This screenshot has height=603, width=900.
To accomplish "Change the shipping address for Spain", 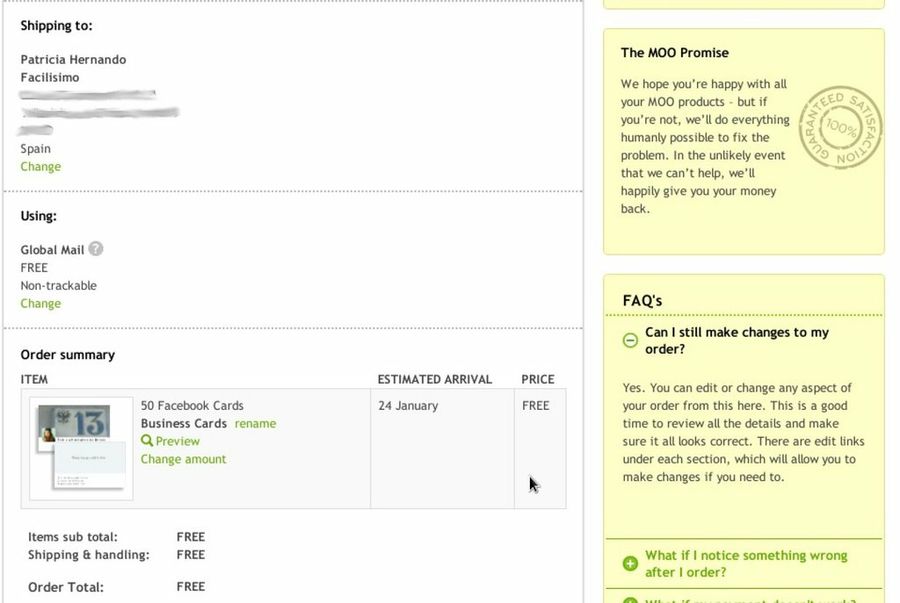I will click(40, 167).
